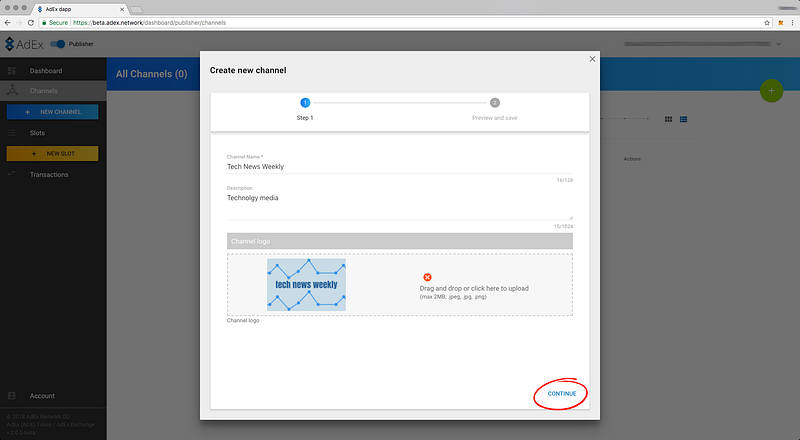Remove uploaded logo with red X icon
Screen dimensions: 800x440
click(428, 277)
